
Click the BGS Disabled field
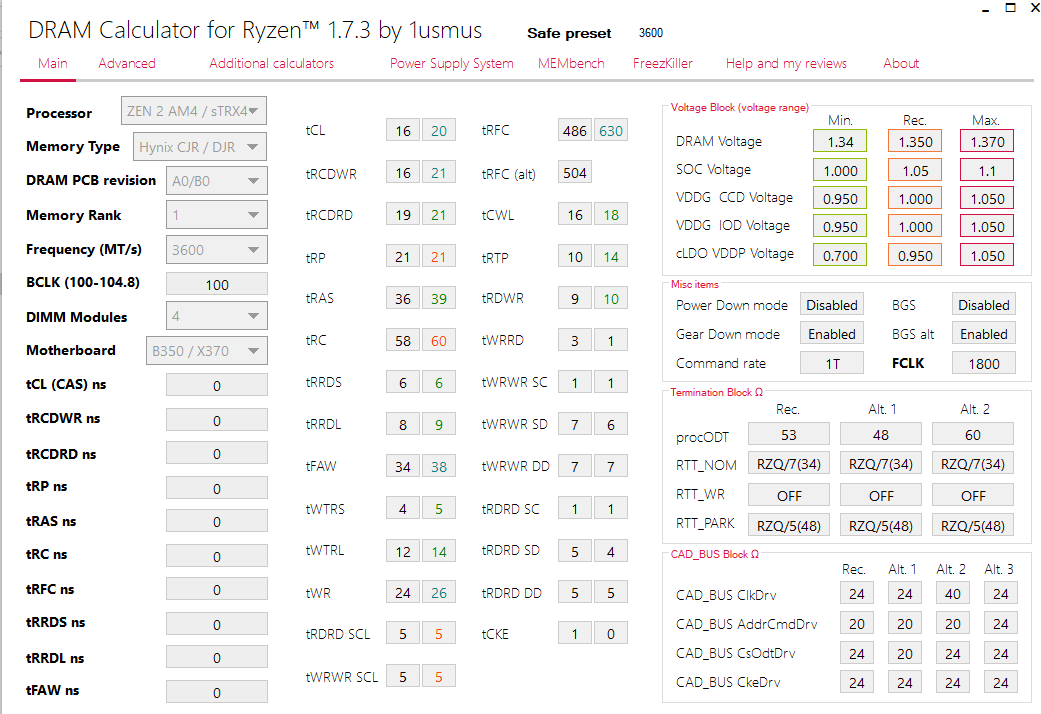[x=984, y=305]
